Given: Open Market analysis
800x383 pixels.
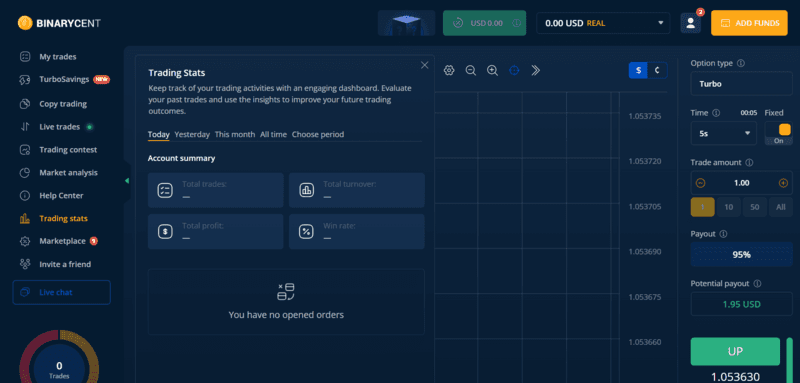Looking at the screenshot, I should 68,173.
